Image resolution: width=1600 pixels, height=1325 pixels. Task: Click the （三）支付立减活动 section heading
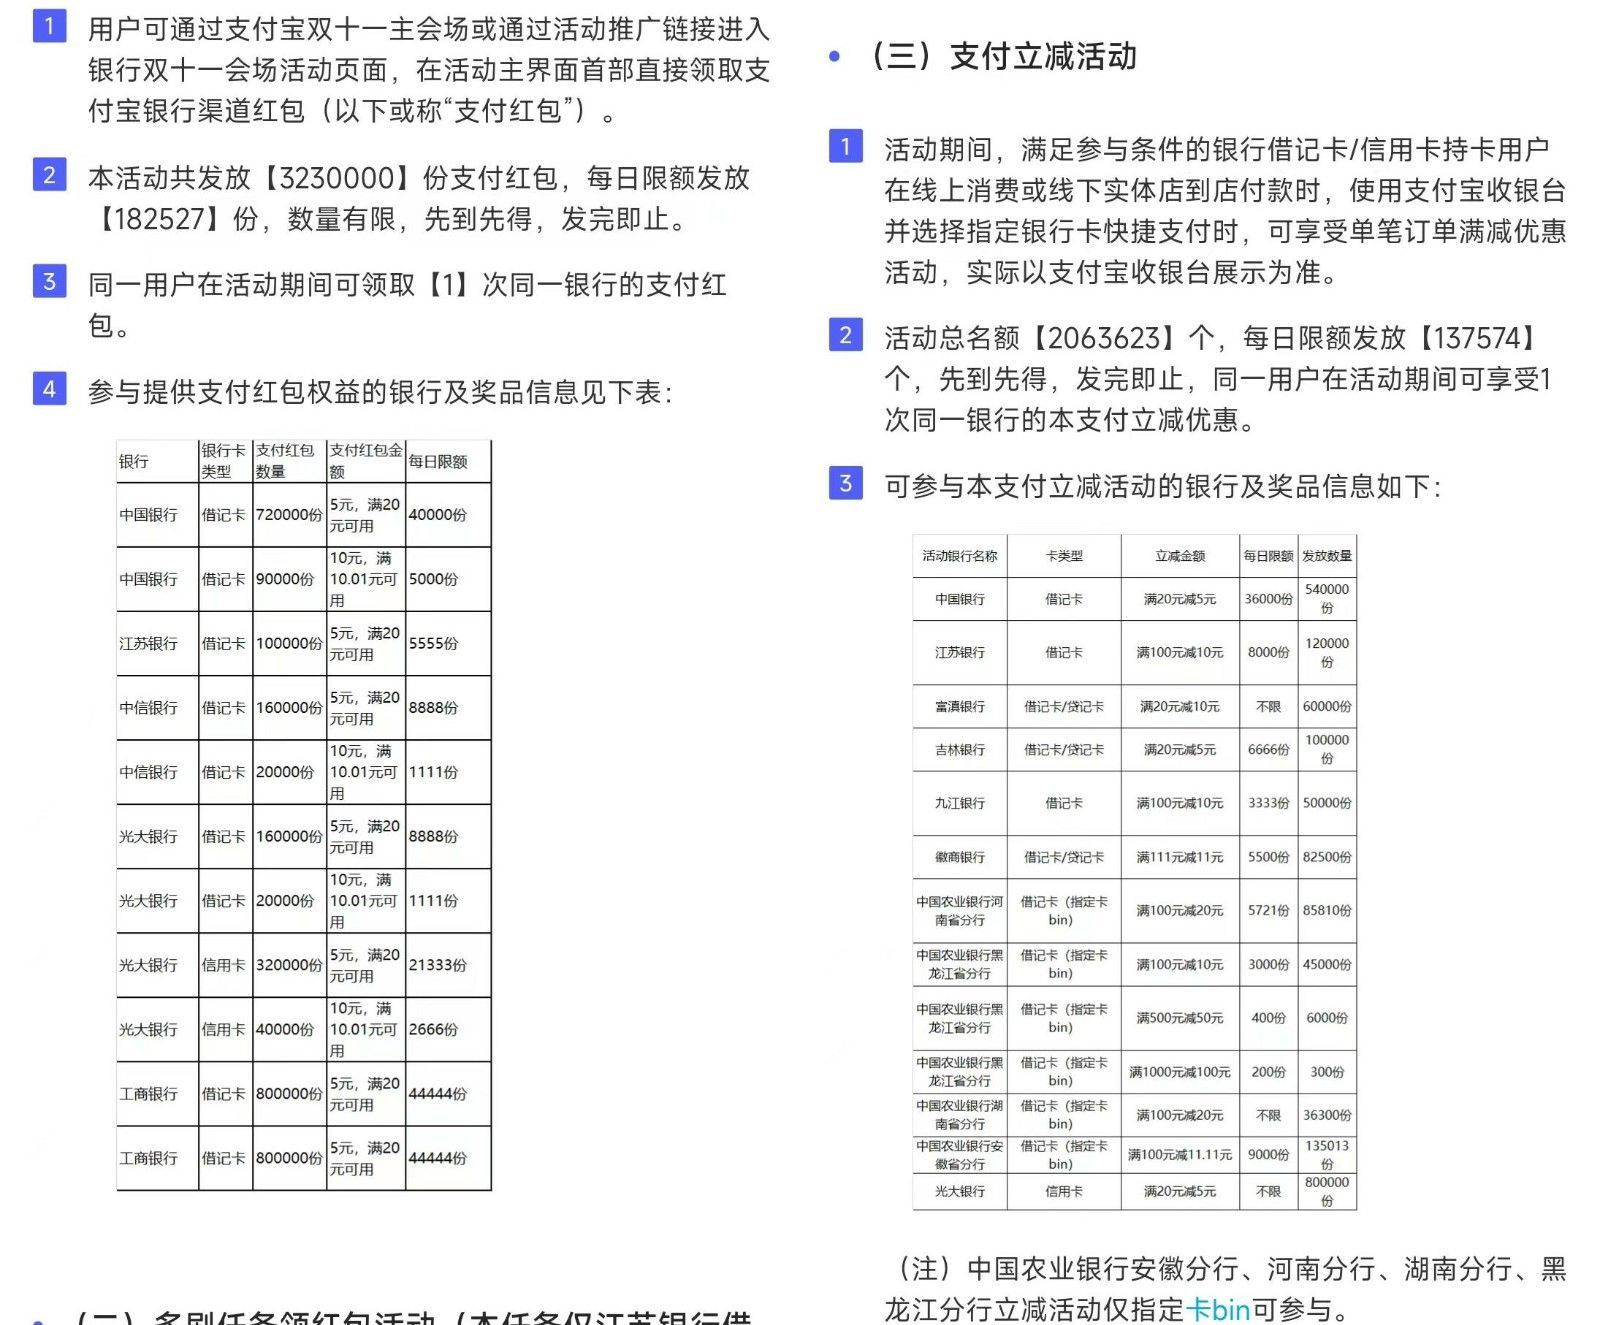coord(1003,57)
